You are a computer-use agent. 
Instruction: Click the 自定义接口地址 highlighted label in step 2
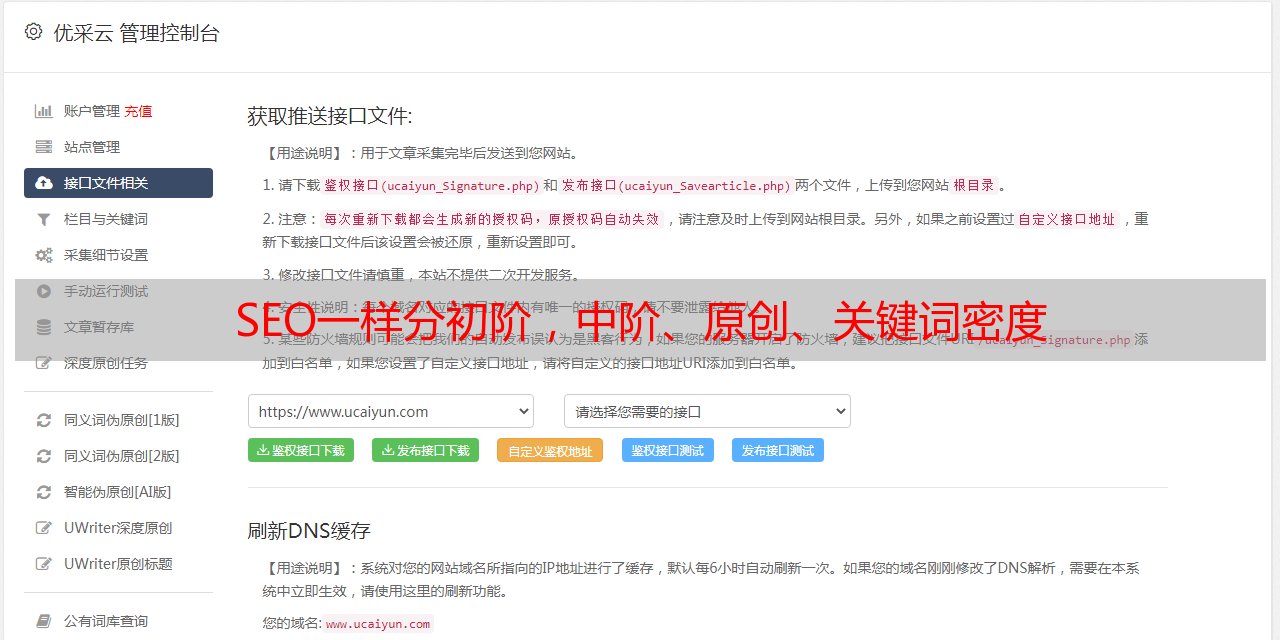click(1067, 219)
